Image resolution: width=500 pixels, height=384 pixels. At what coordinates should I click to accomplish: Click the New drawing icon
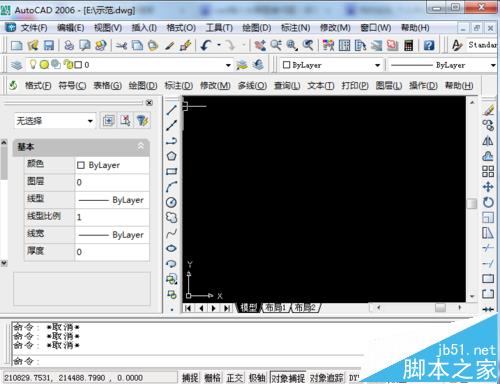click(x=16, y=45)
